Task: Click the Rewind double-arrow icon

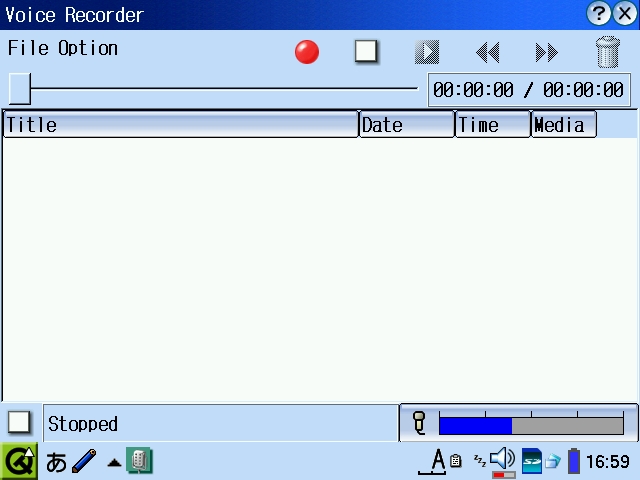Action: 487,52
